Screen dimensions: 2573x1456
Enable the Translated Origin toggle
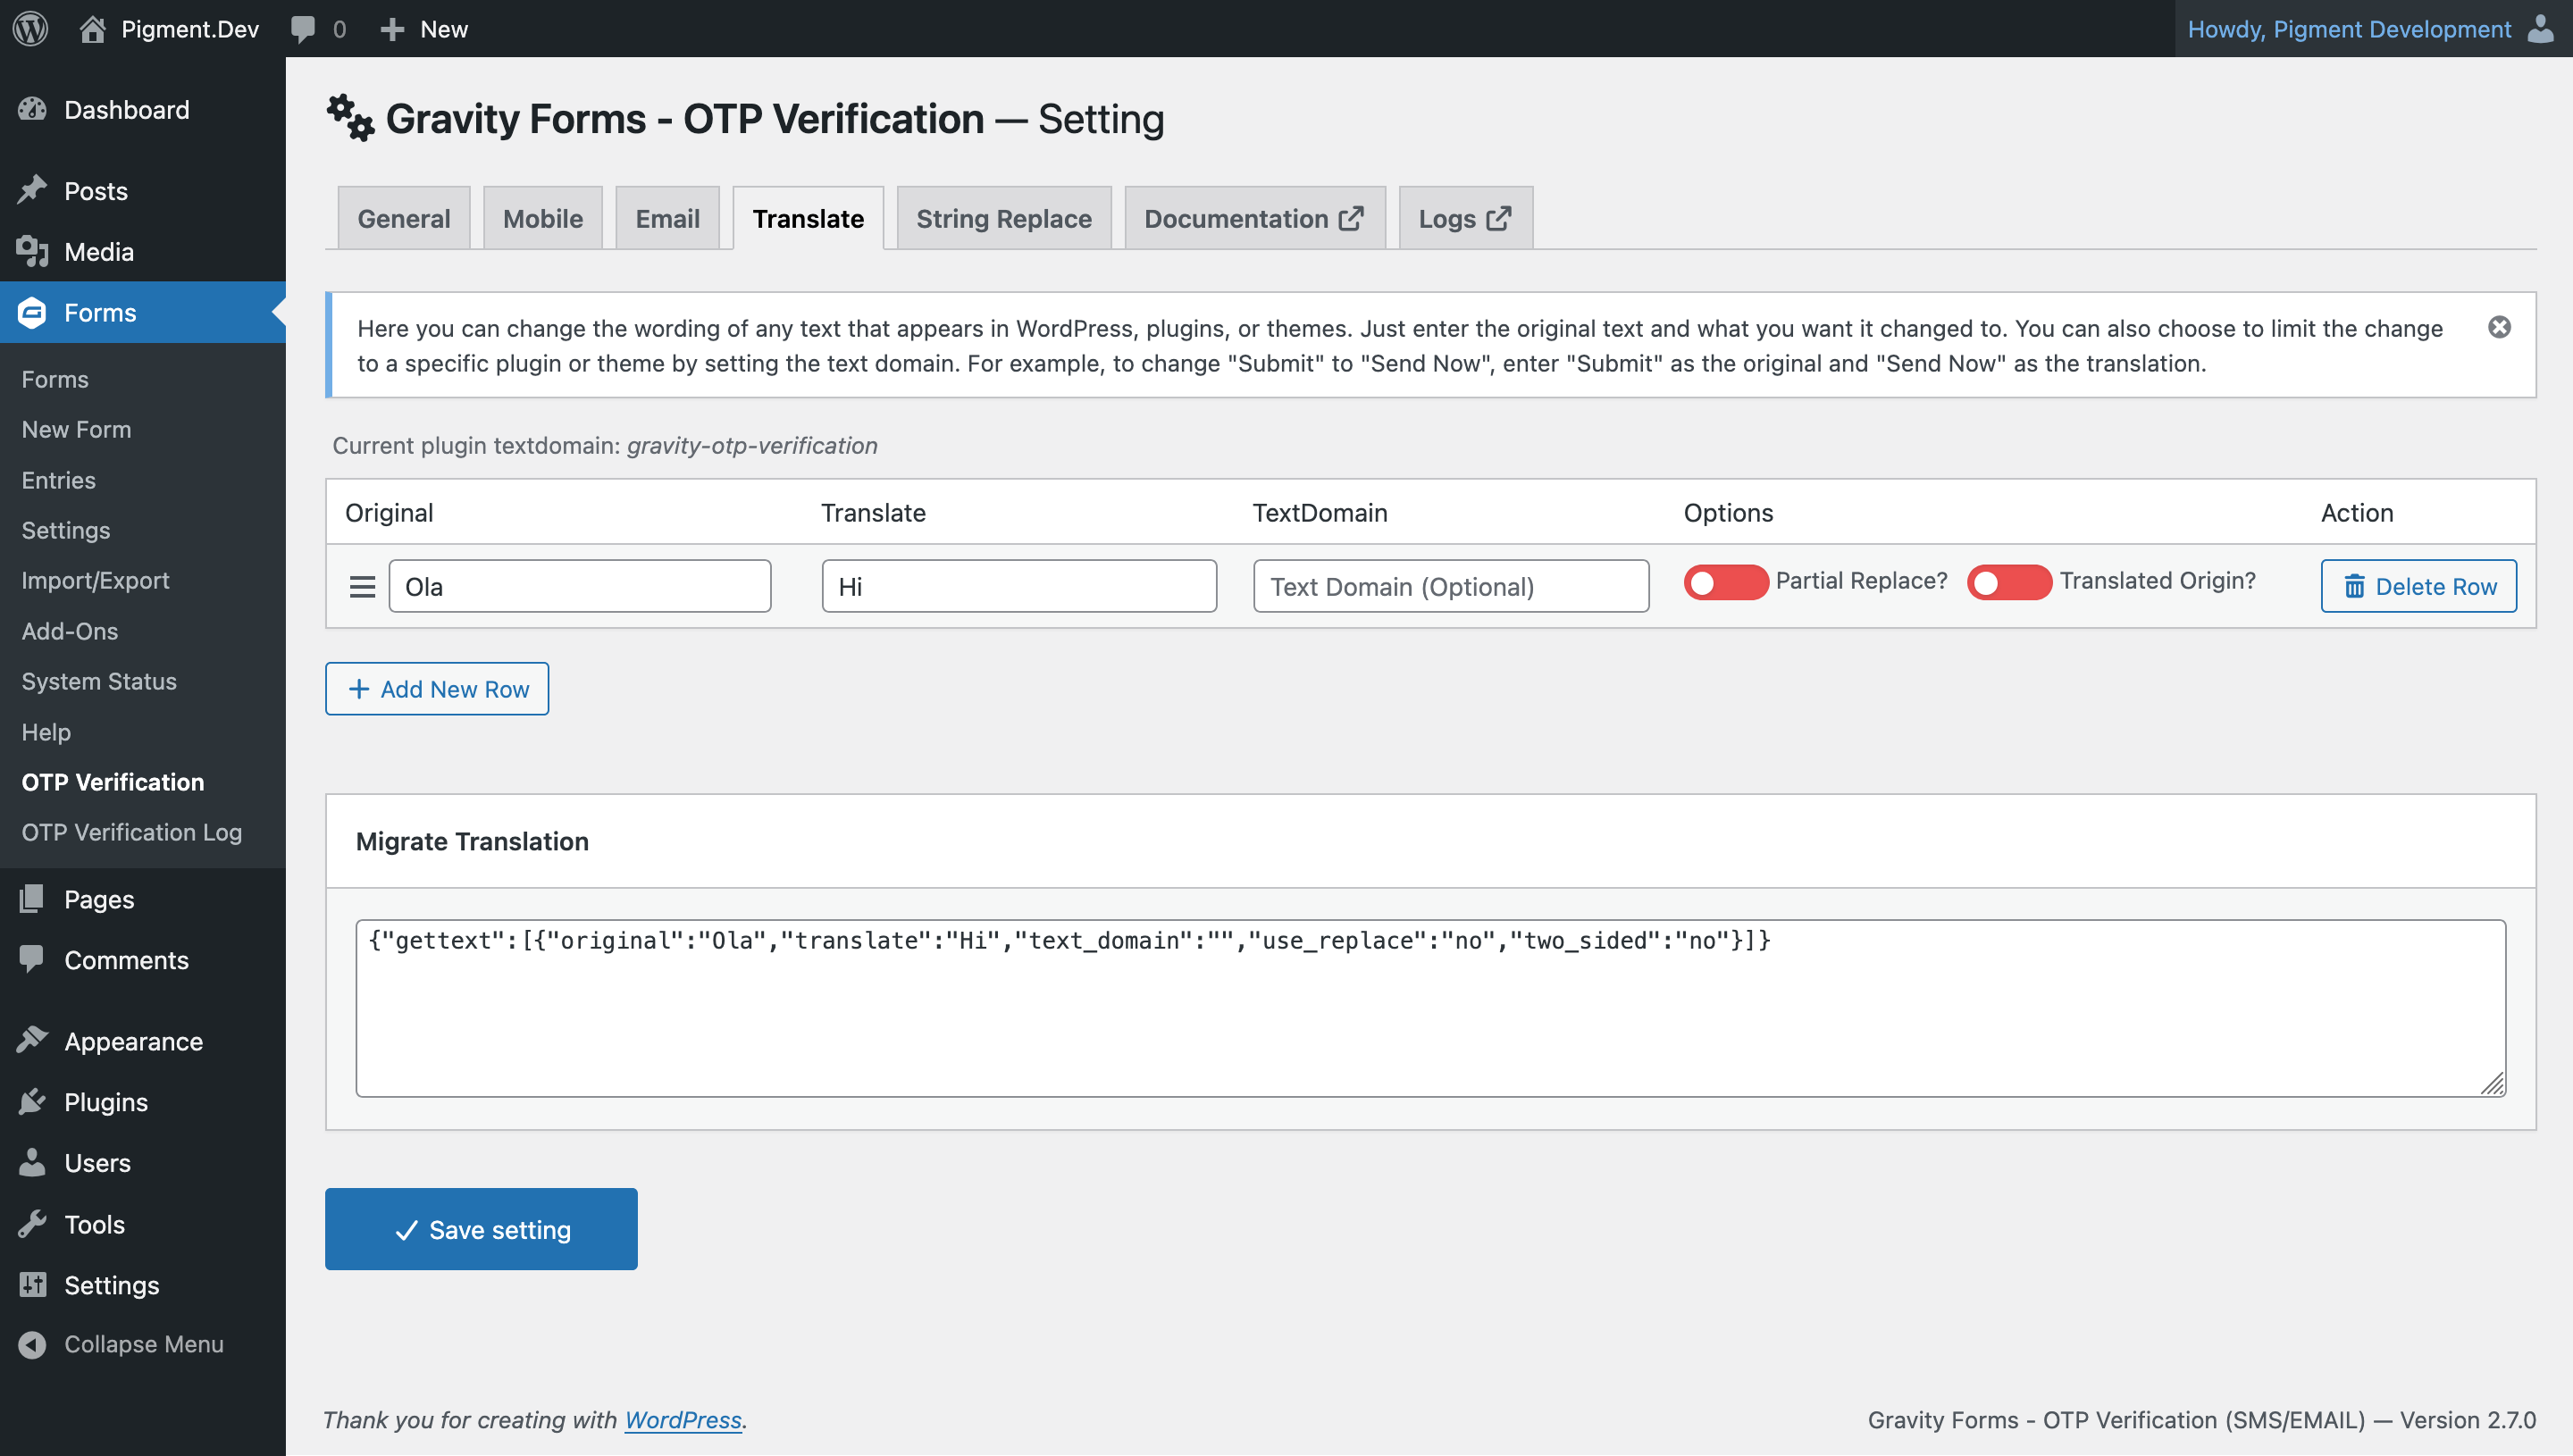click(2009, 582)
